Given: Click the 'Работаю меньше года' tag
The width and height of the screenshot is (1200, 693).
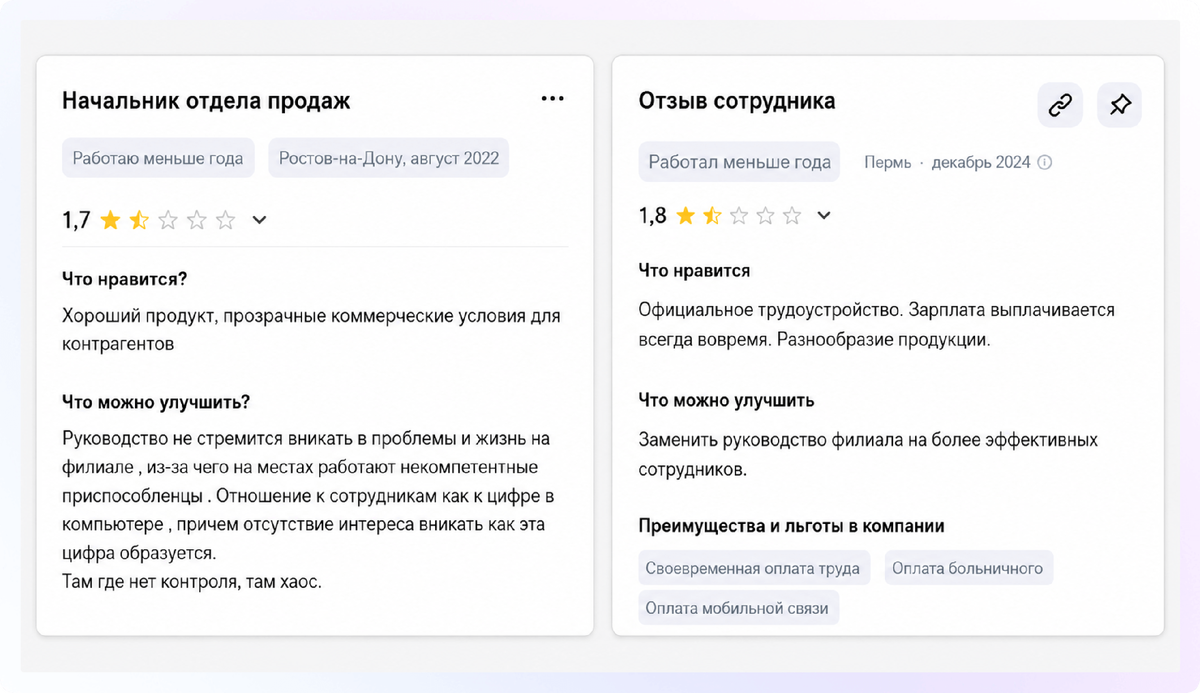Looking at the screenshot, I should point(158,158).
